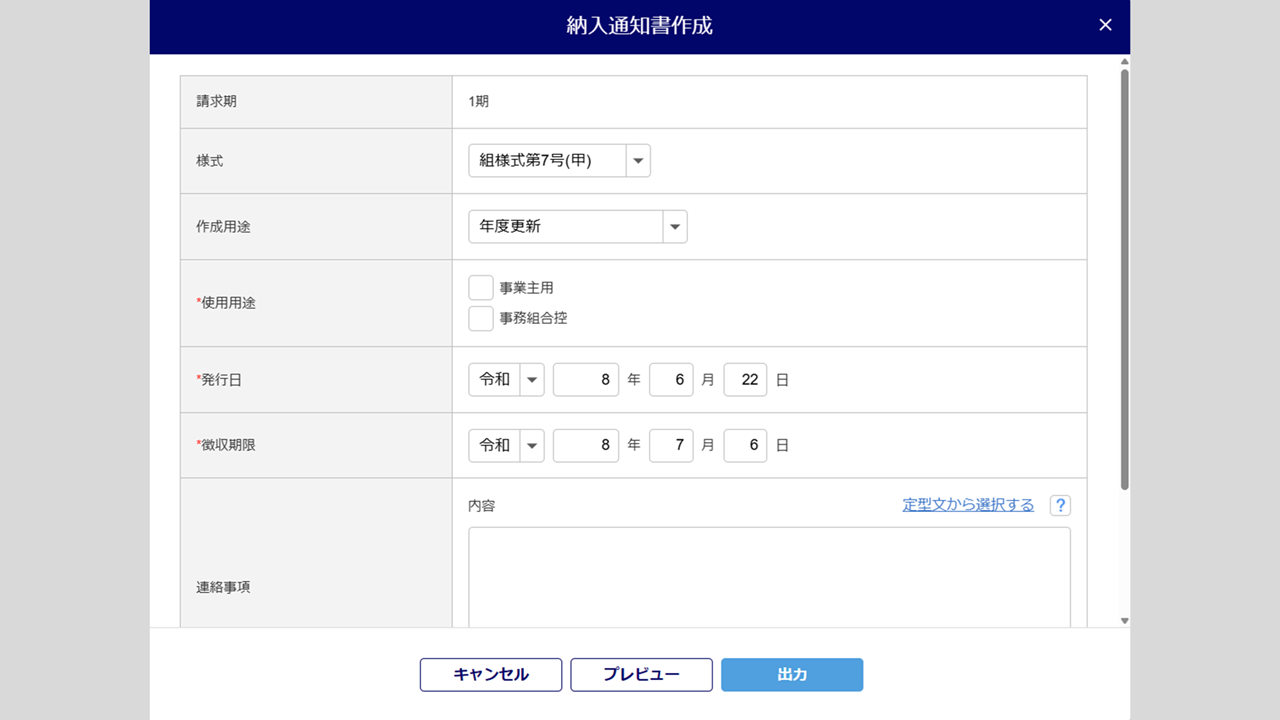This screenshot has height=720, width=1280.
Task: Check the 事務組合控 checkbox
Action: [x=481, y=318]
